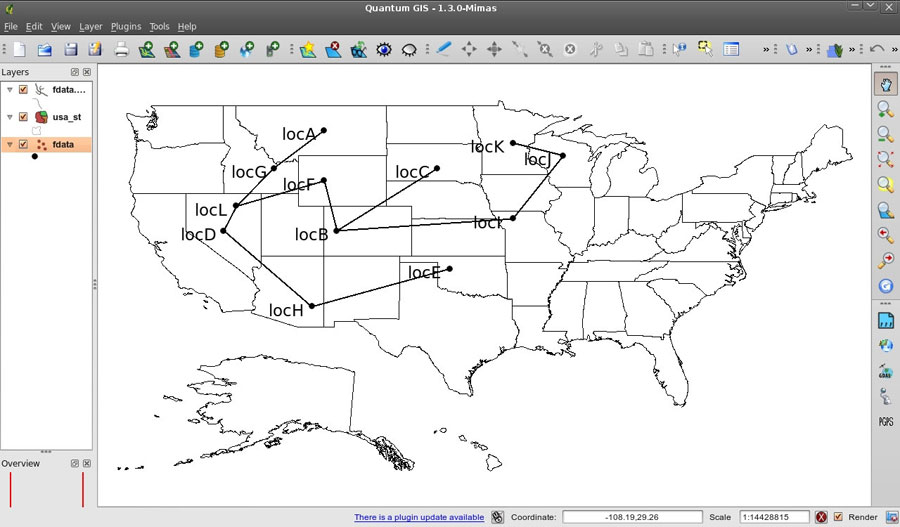Open the Plugins menu
Screen dimensions: 900x527
[x=126, y=26]
